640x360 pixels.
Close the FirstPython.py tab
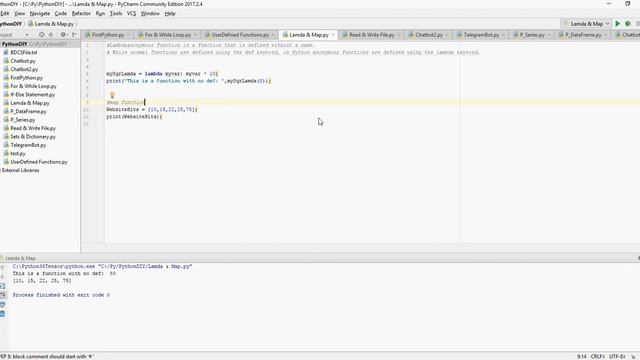tap(128, 35)
